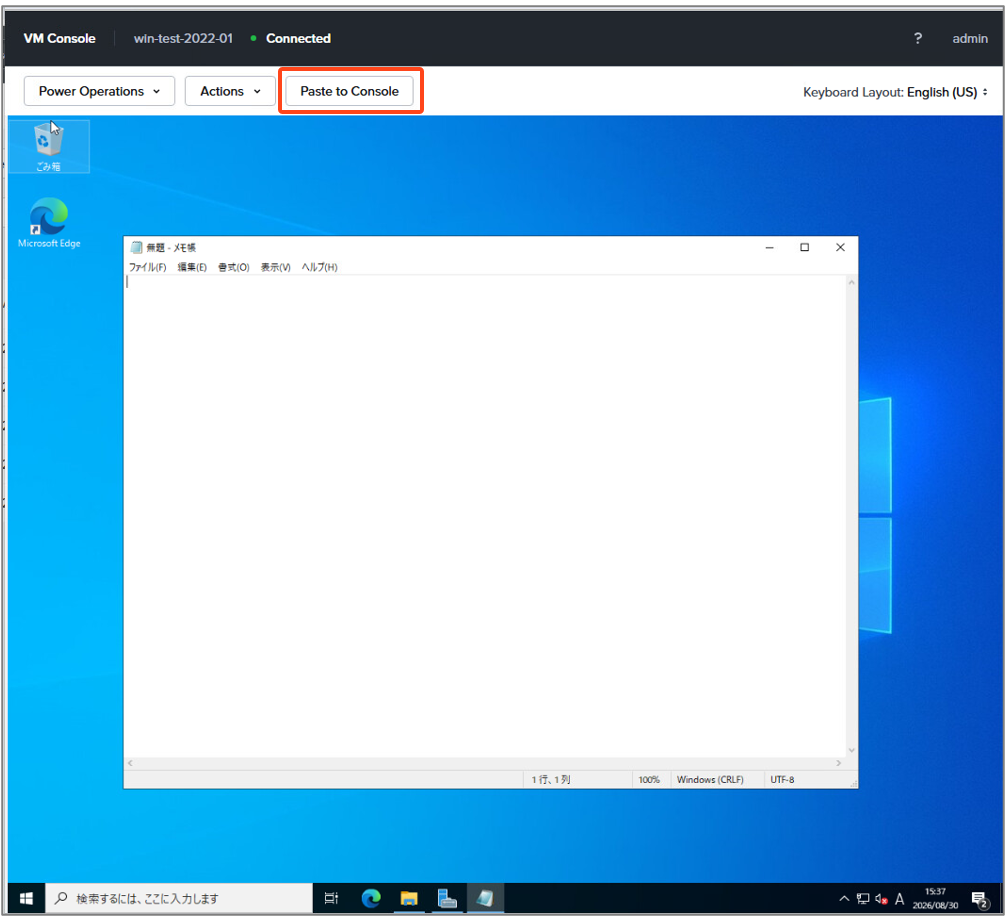
Task: Close the Notepad window
Action: coord(840,247)
